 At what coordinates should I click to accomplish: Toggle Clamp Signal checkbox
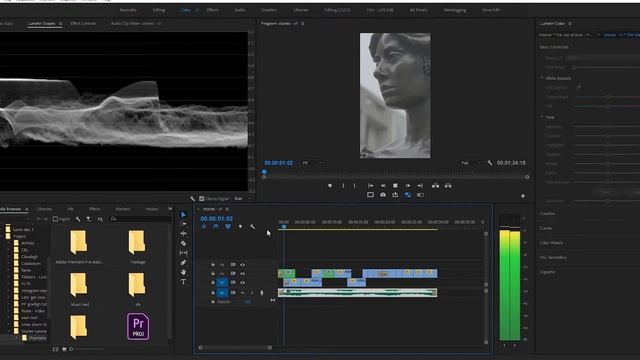pyautogui.click(x=202, y=199)
